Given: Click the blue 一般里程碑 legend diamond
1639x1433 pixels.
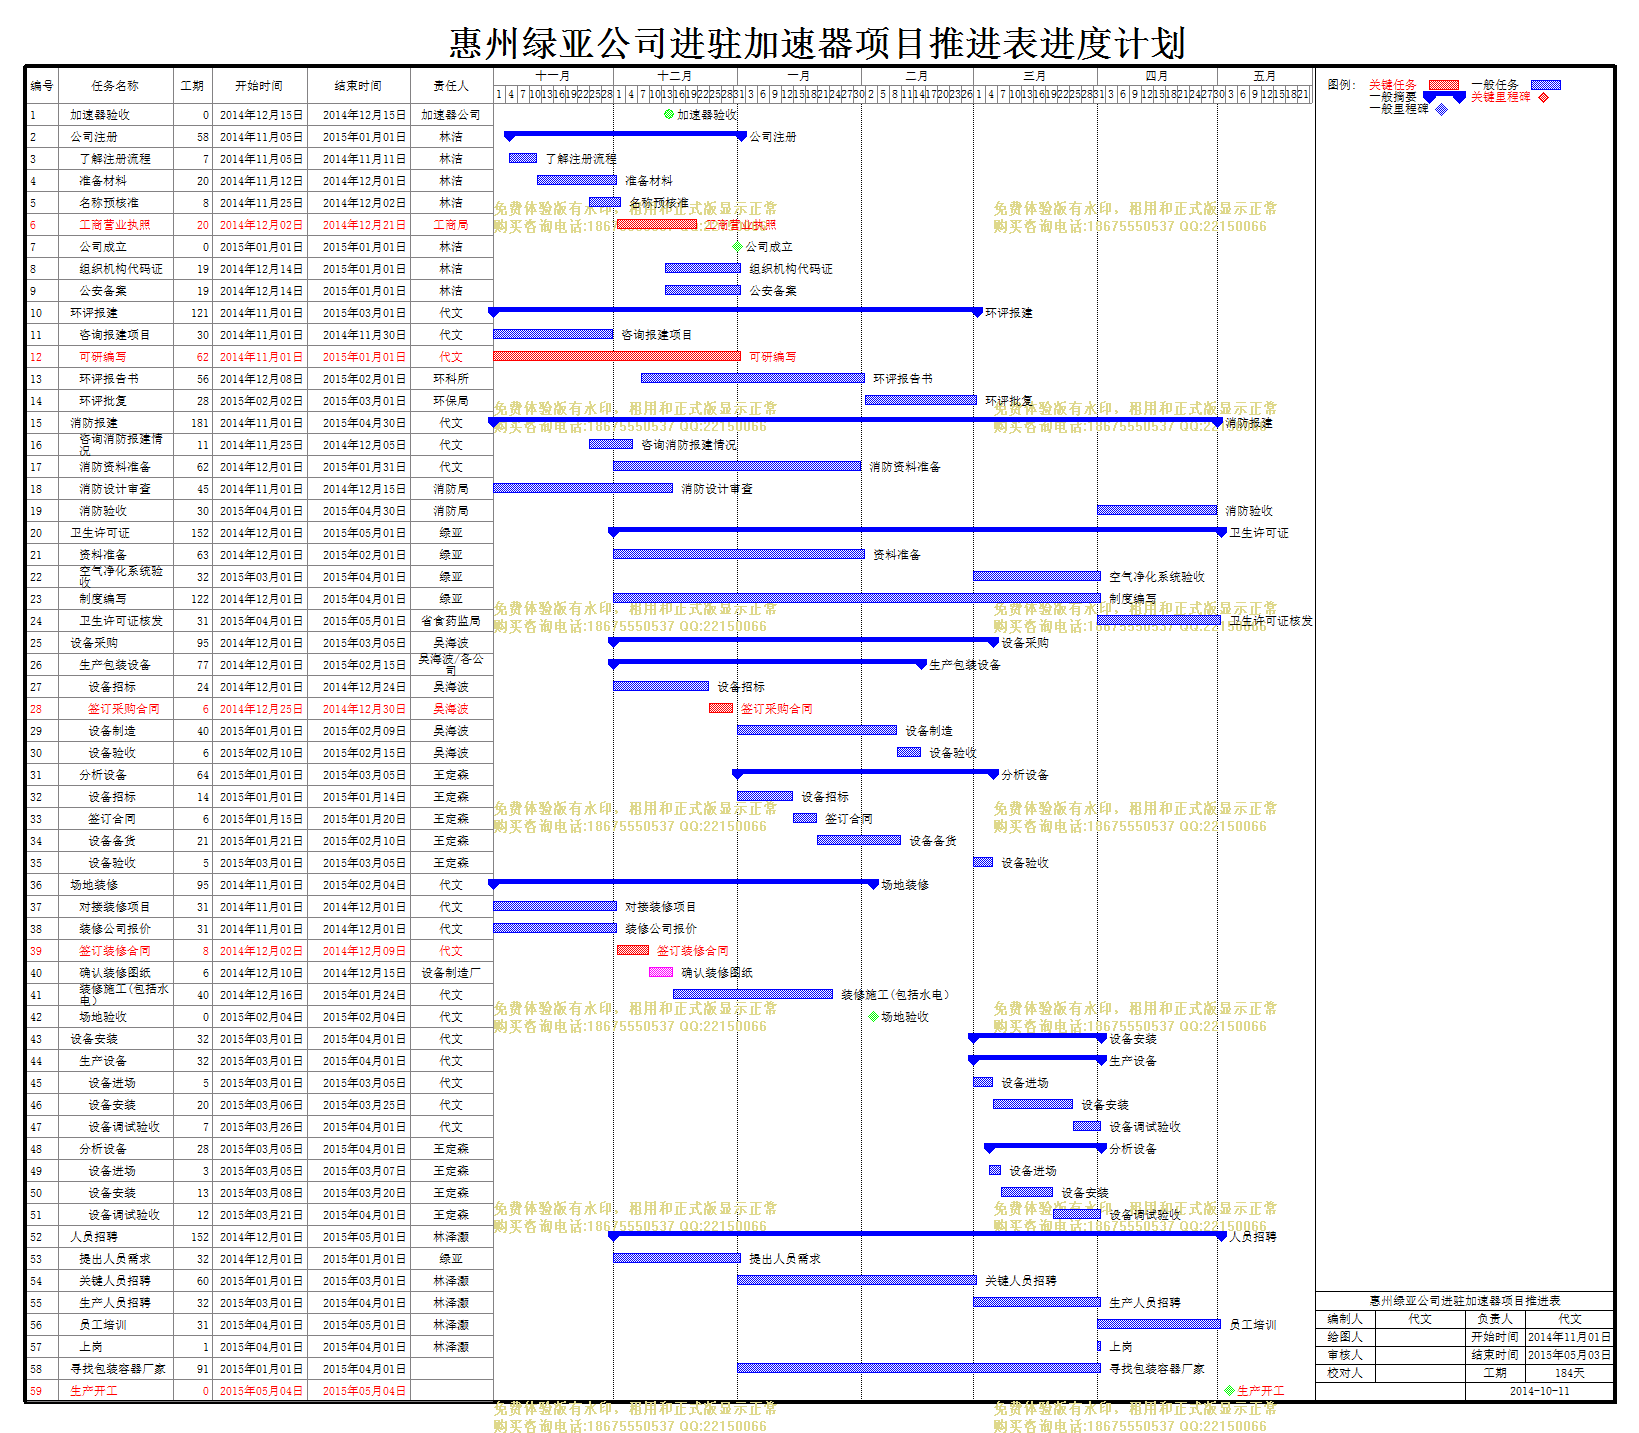Looking at the screenshot, I should click(x=1441, y=109).
